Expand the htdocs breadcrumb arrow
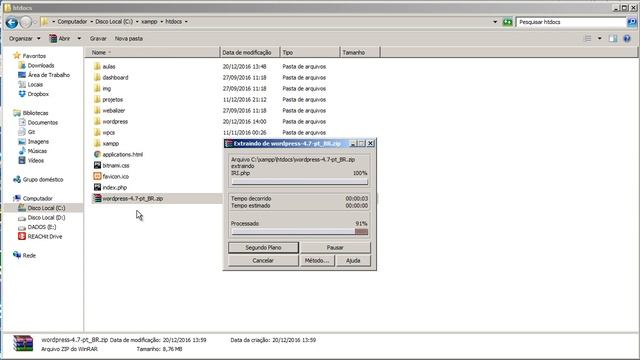This screenshot has height=360, width=640. coord(186,22)
